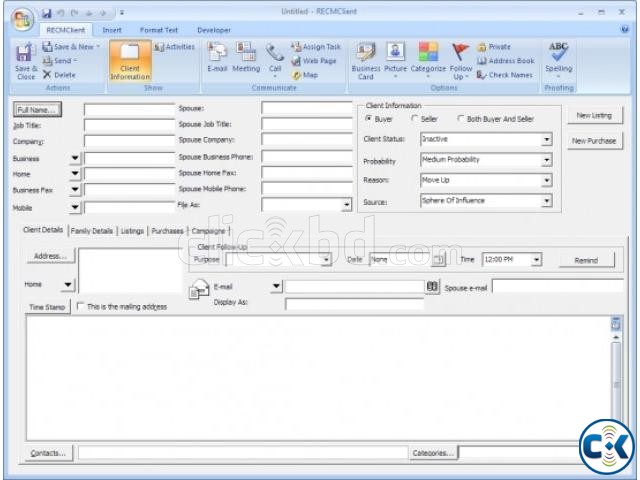Click the date picker calendar icon
640x480 pixels.
pyautogui.click(x=439, y=260)
